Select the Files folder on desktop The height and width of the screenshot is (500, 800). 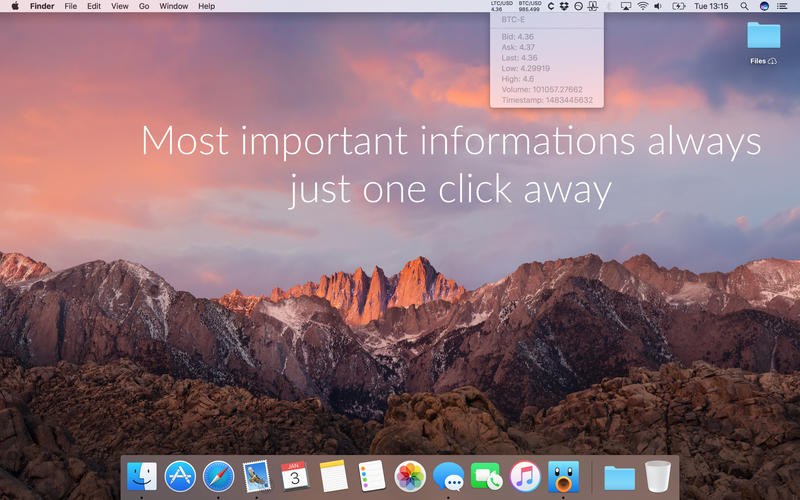(763, 42)
